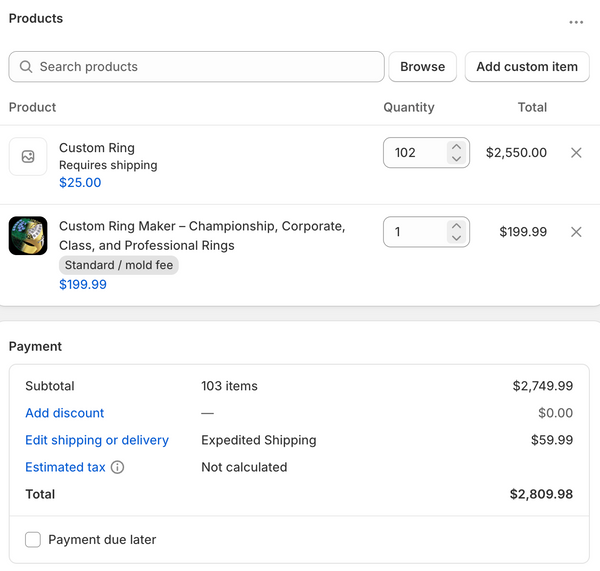Open the Add discount link
The width and height of the screenshot is (600, 571).
click(65, 413)
